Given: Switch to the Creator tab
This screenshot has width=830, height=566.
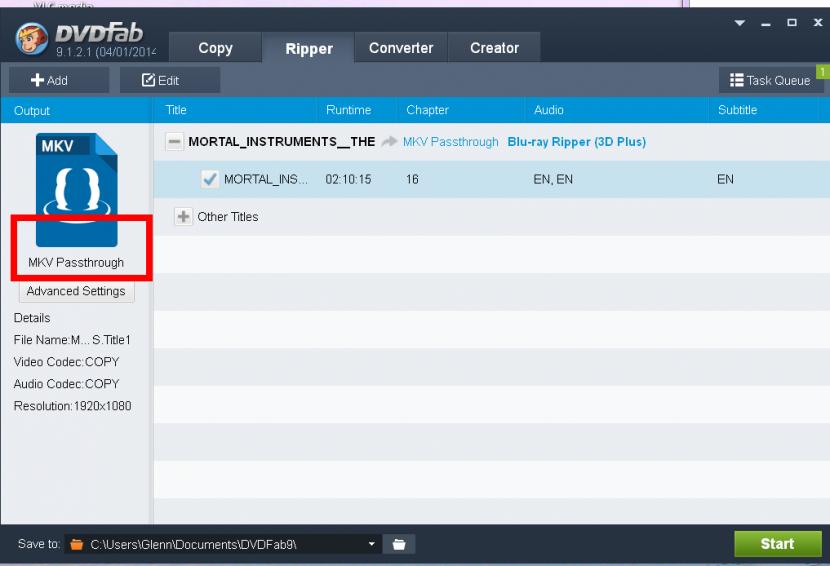Looking at the screenshot, I should (x=494, y=48).
